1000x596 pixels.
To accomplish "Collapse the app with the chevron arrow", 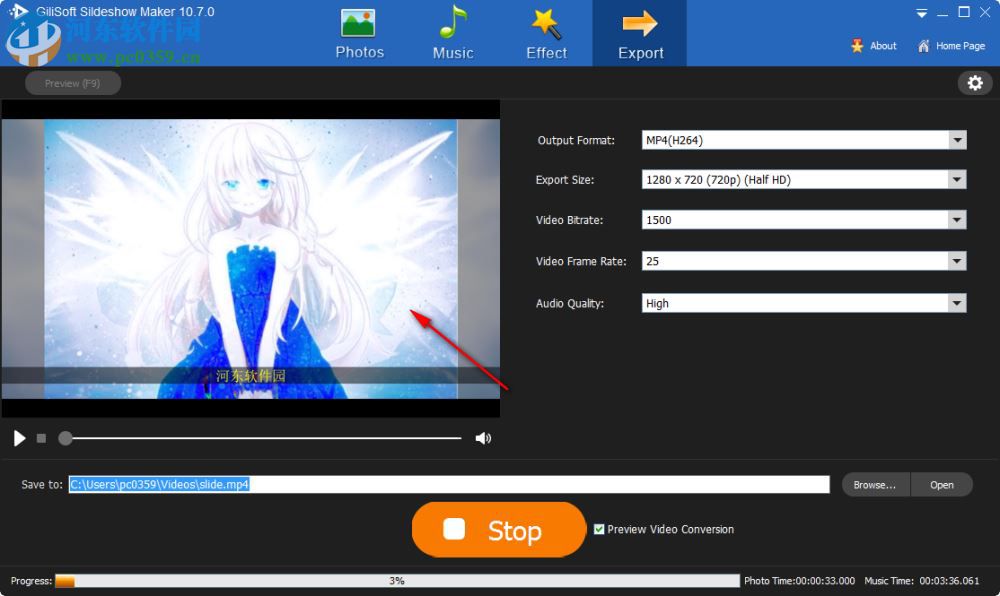I will click(x=921, y=13).
